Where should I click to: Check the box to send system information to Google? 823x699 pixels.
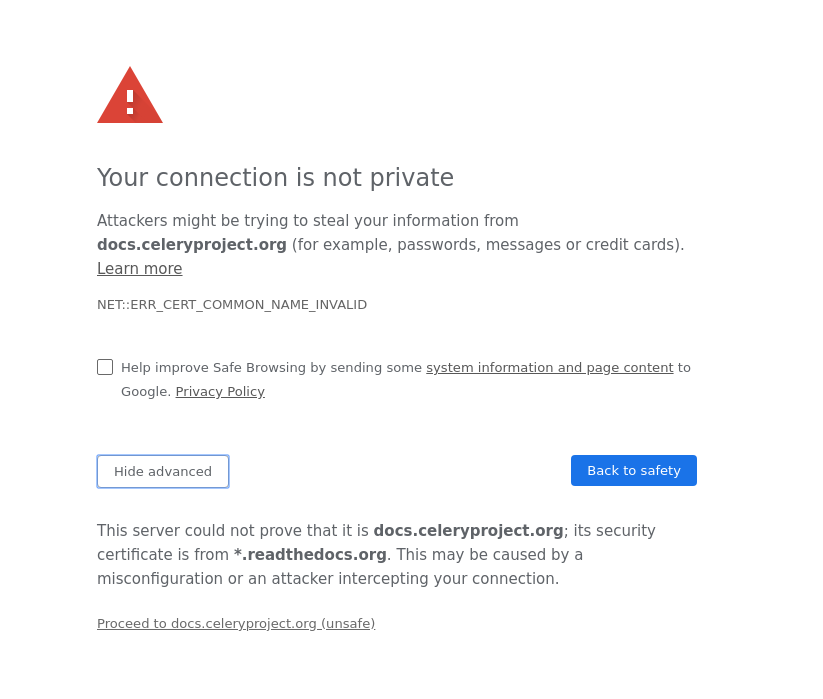[105, 367]
